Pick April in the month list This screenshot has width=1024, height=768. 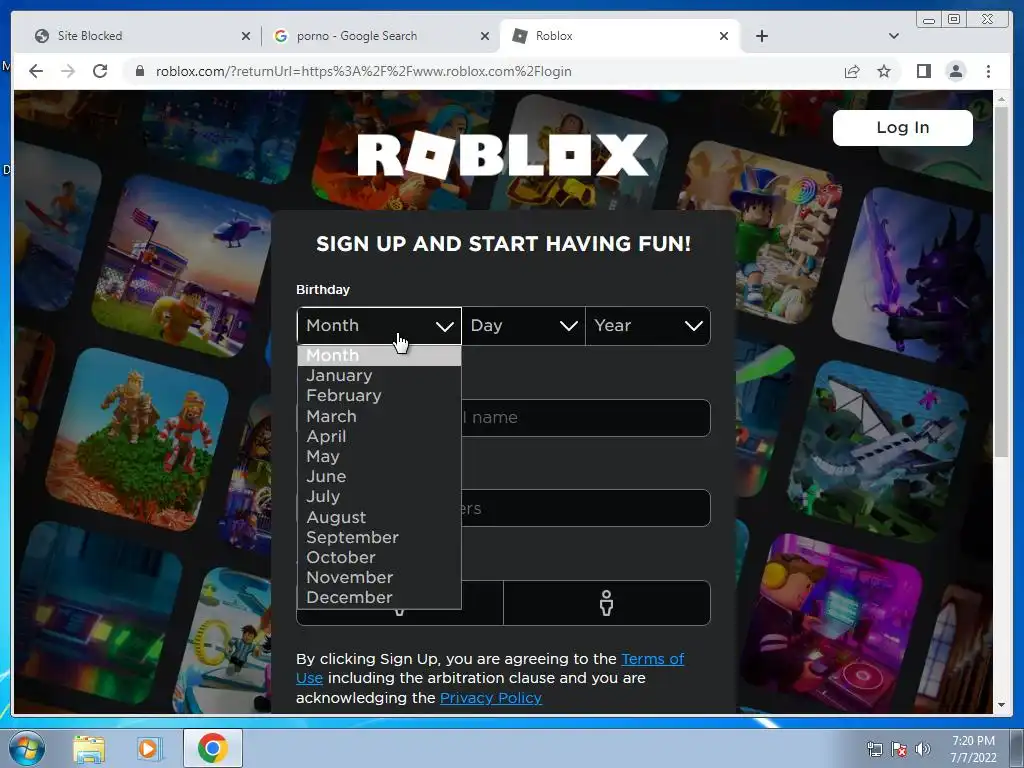tap(379, 436)
